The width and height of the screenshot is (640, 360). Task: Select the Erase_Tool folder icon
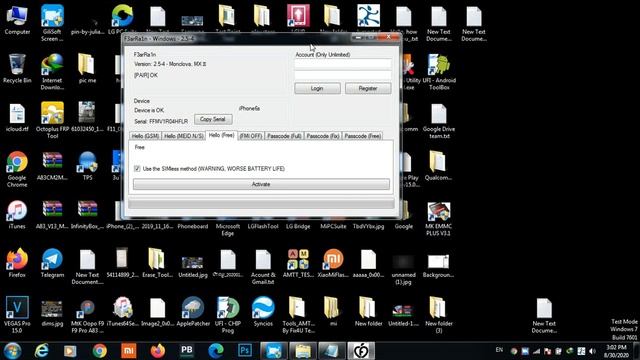158,263
